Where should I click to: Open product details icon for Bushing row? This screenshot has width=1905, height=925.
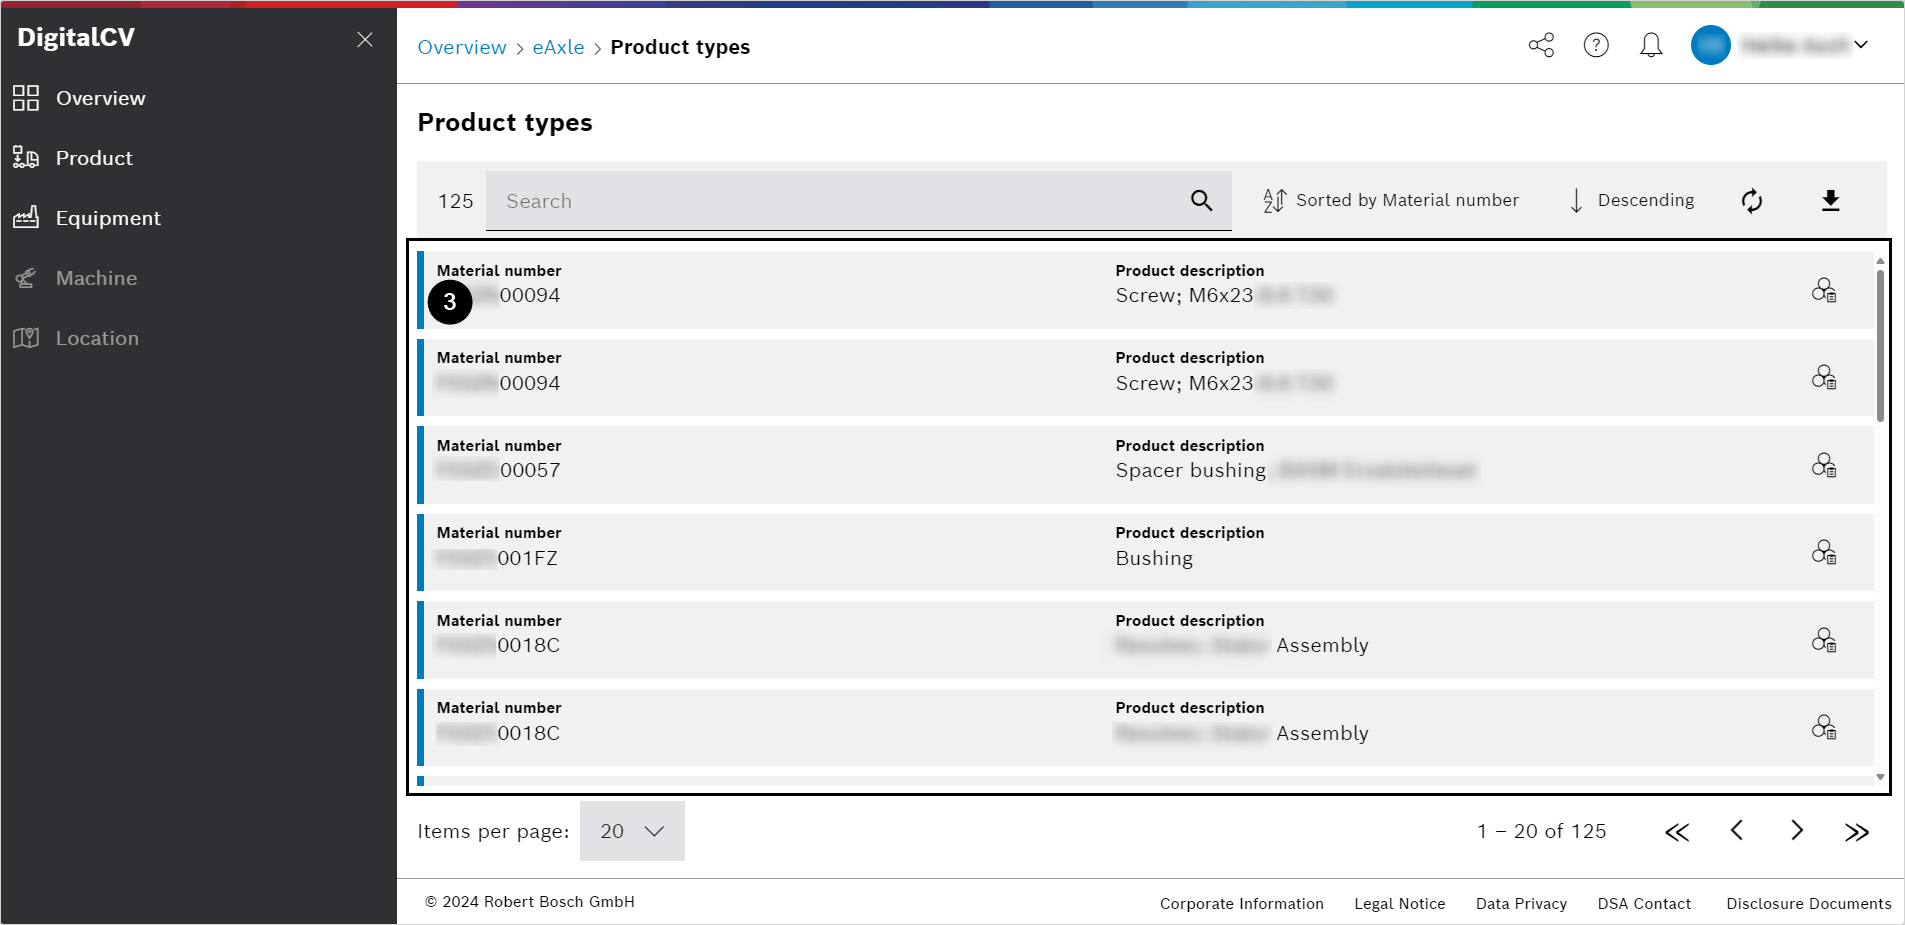click(1824, 553)
